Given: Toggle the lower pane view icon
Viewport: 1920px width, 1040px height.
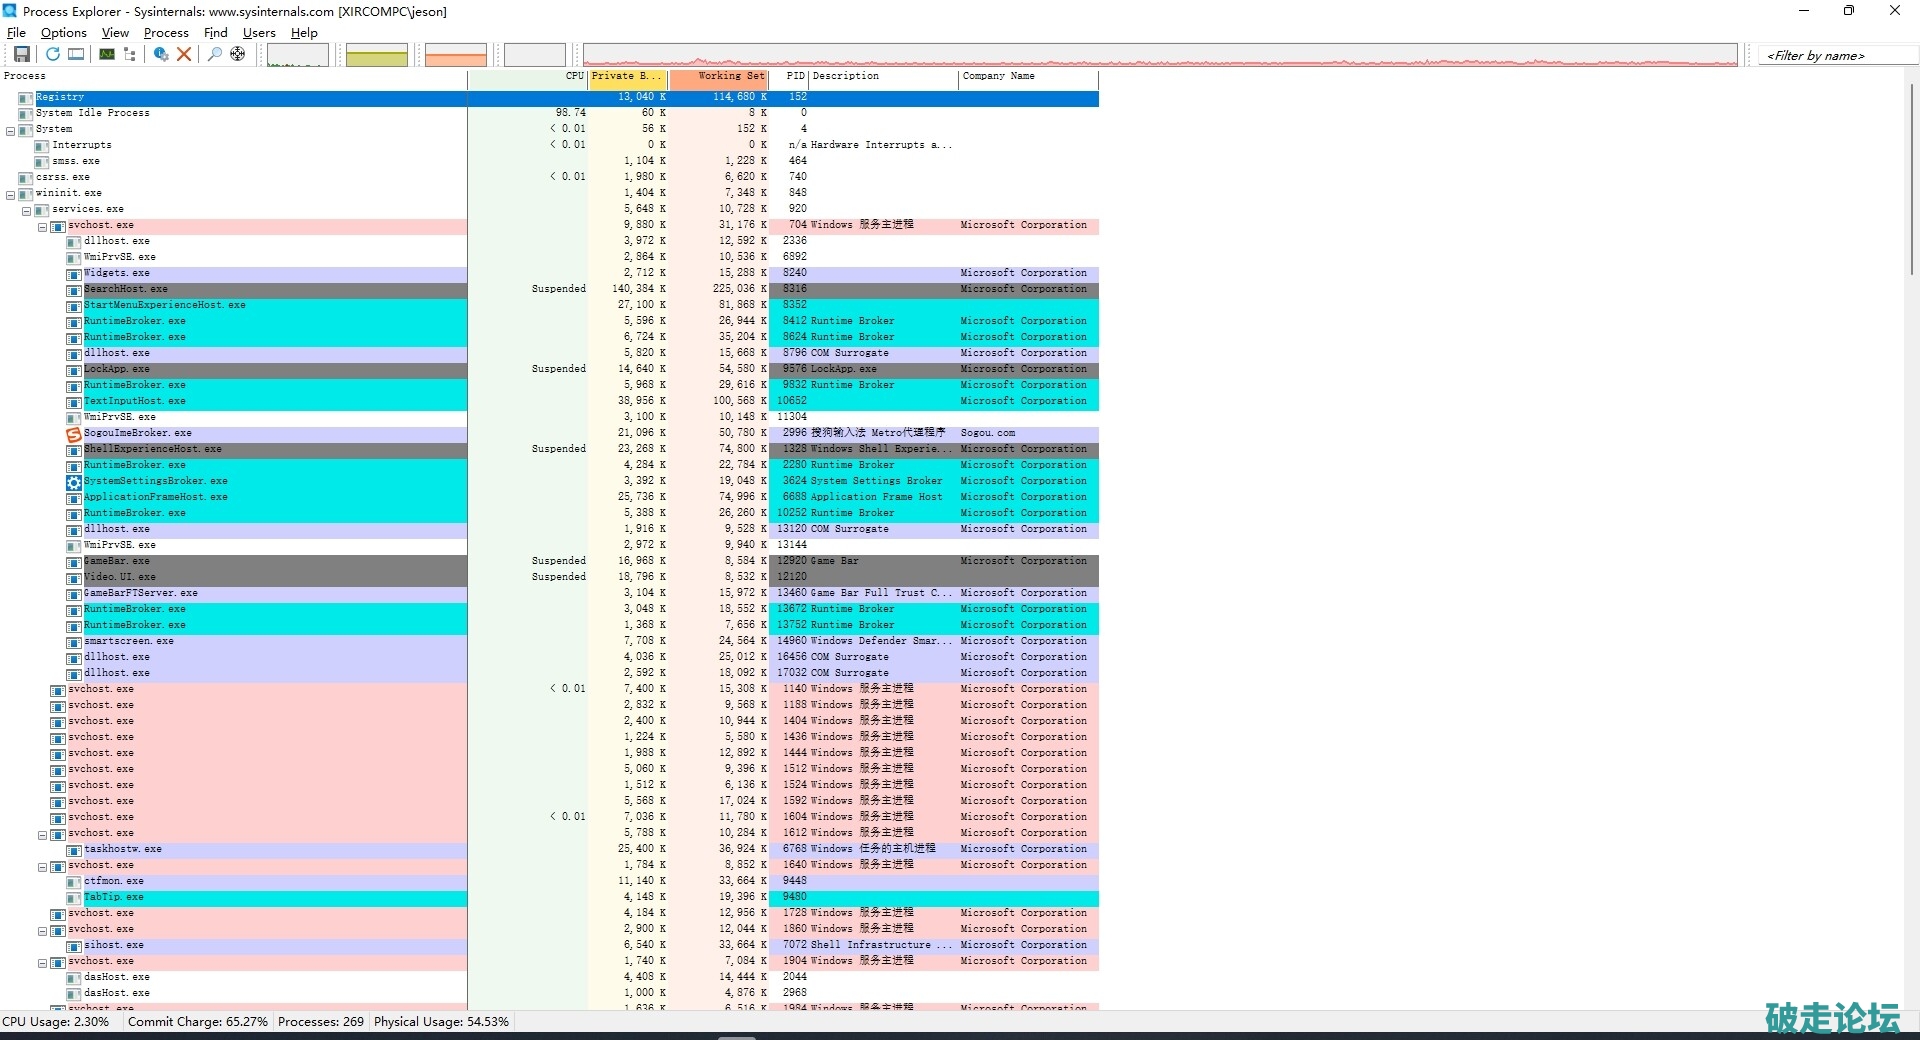Looking at the screenshot, I should pos(76,54).
